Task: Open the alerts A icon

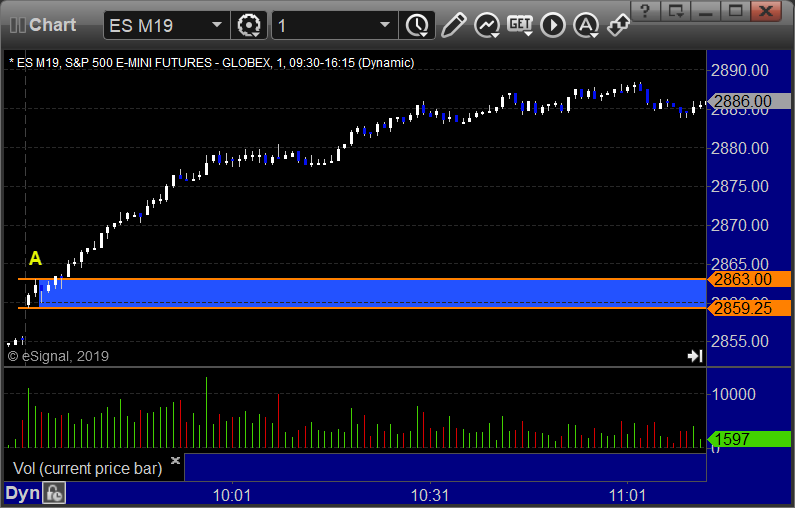Action: [x=586, y=25]
